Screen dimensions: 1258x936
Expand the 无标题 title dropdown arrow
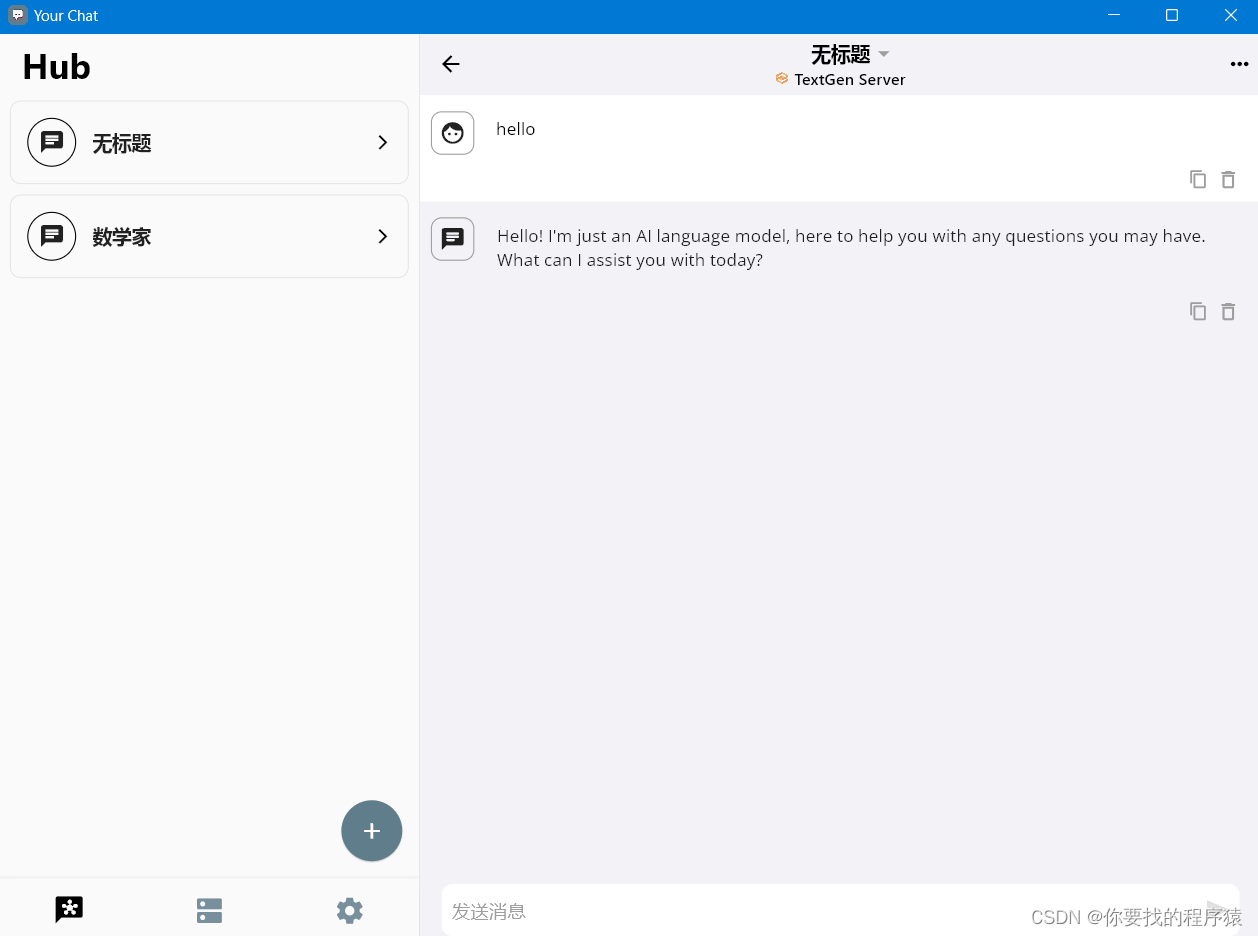point(884,54)
